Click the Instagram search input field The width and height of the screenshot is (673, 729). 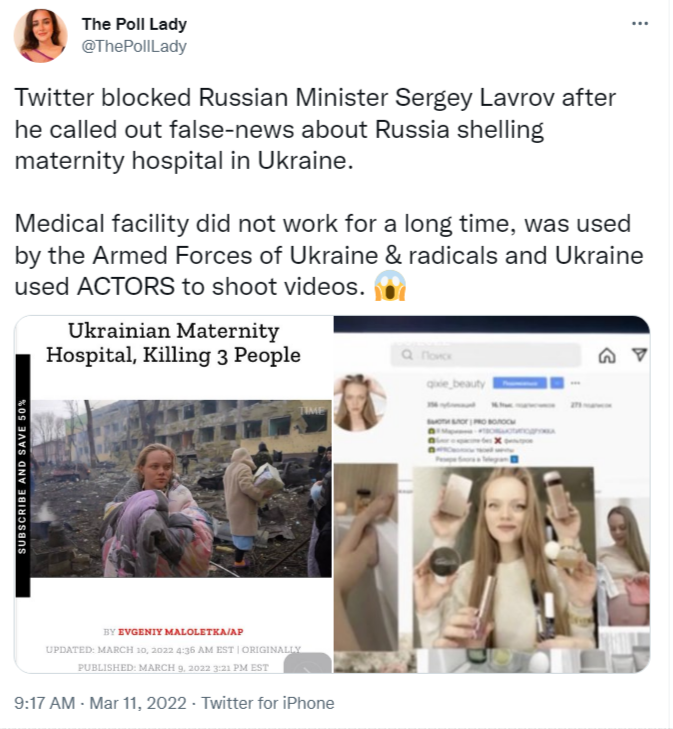click(486, 355)
